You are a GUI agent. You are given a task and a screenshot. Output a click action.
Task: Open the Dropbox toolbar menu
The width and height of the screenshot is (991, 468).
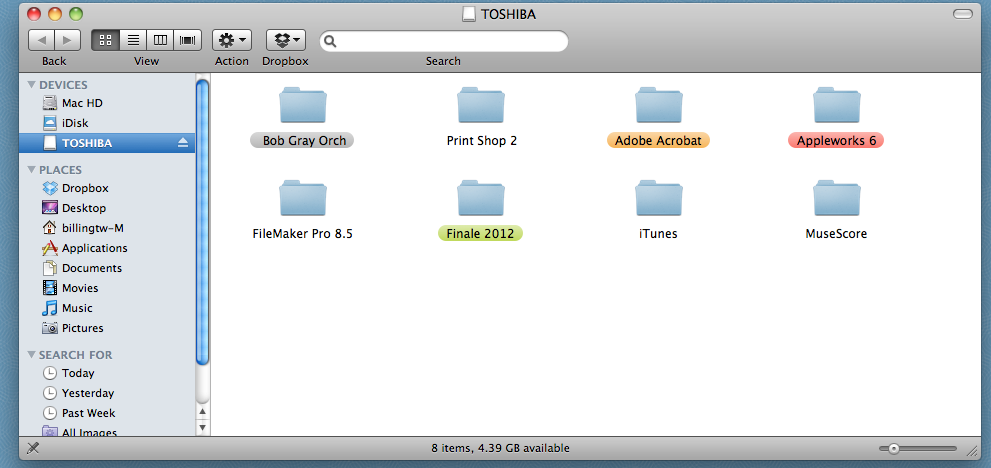(x=286, y=40)
